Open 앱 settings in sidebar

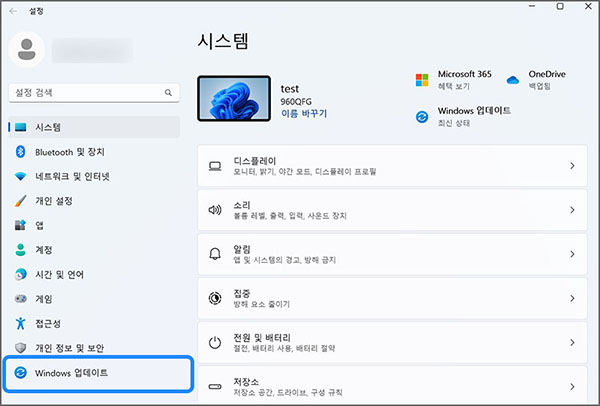(94, 225)
